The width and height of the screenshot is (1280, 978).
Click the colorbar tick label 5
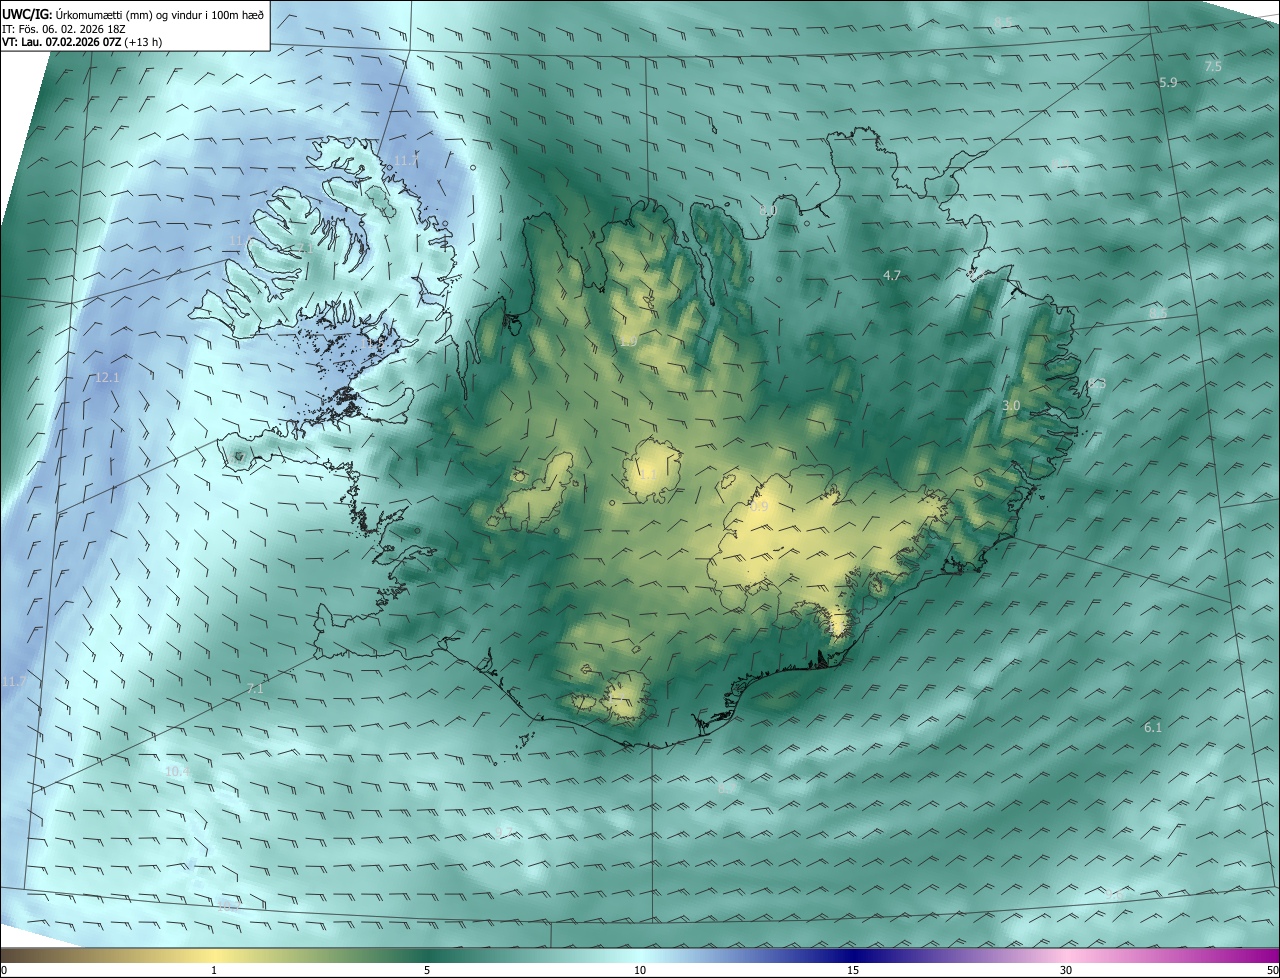pyautogui.click(x=427, y=970)
